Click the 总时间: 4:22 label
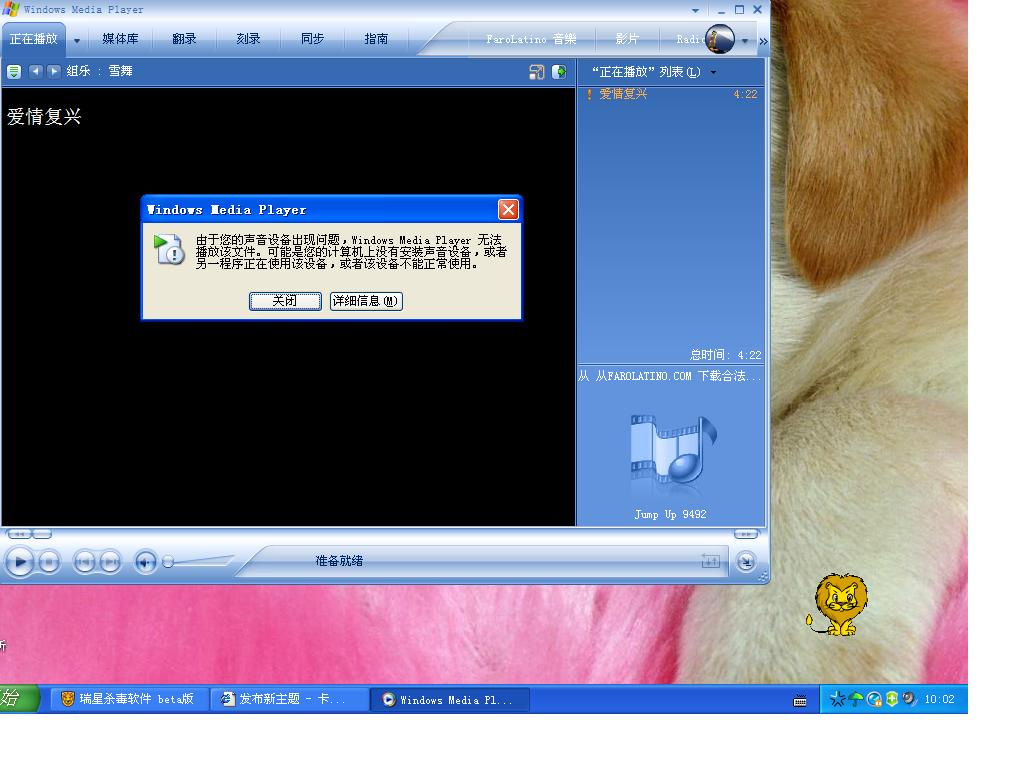This screenshot has width=1024, height=768. [x=725, y=355]
